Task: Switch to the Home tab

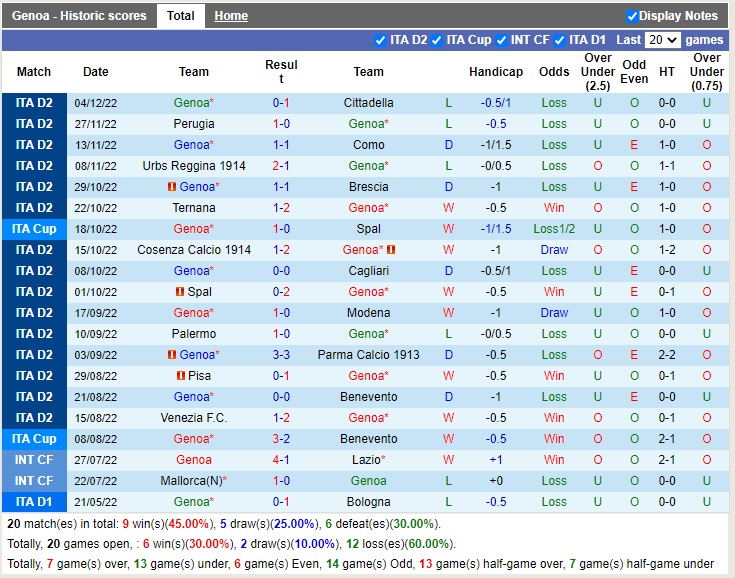Action: (x=231, y=16)
